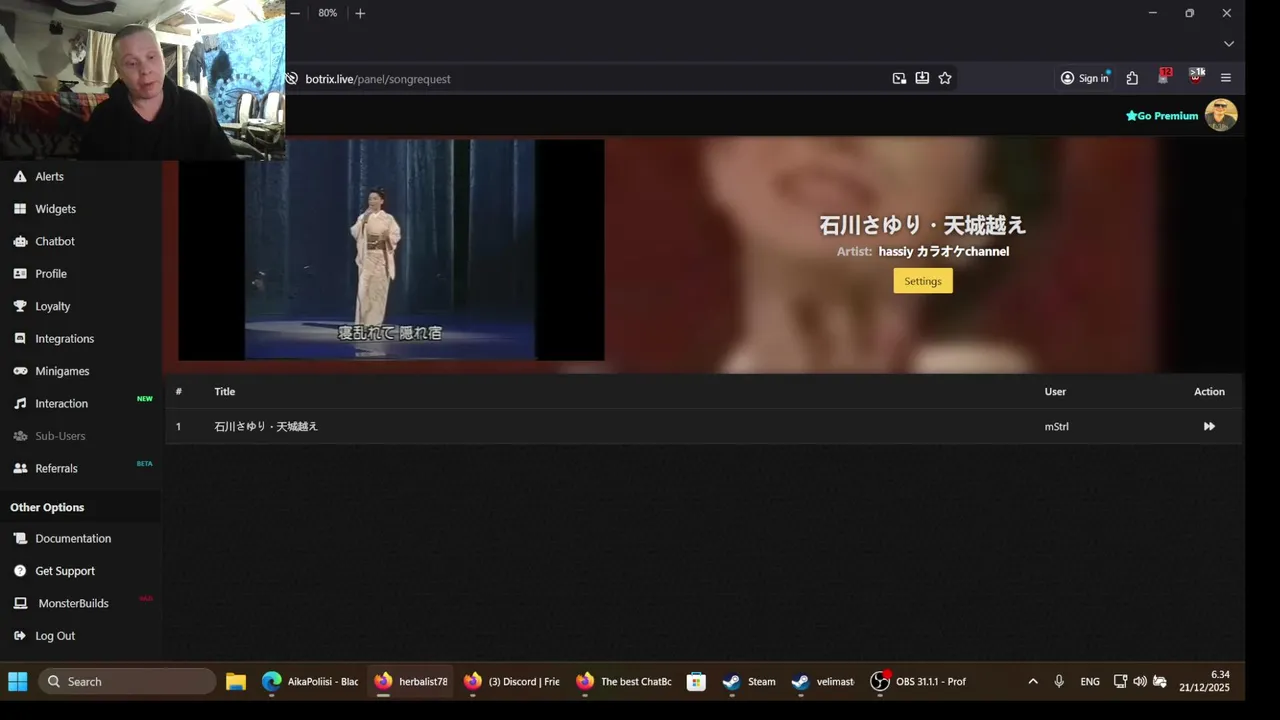
Task: Switch to the OBS 31.1.1 taskbar window
Action: pos(919,682)
